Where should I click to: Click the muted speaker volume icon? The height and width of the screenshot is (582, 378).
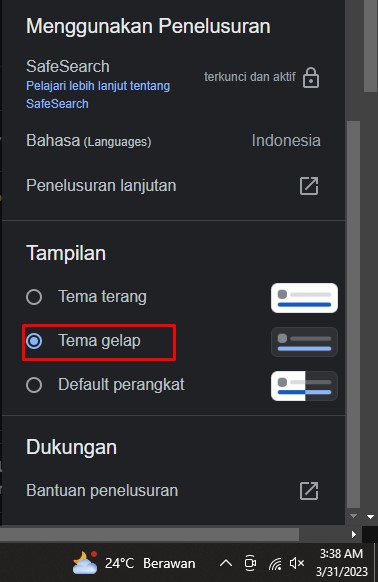(297, 563)
